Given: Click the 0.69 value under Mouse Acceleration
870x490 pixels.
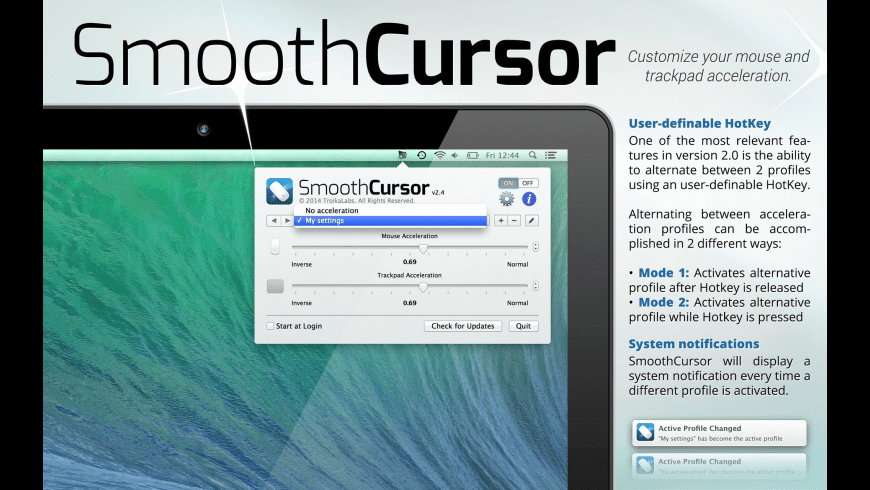Looking at the screenshot, I should click(409, 262).
